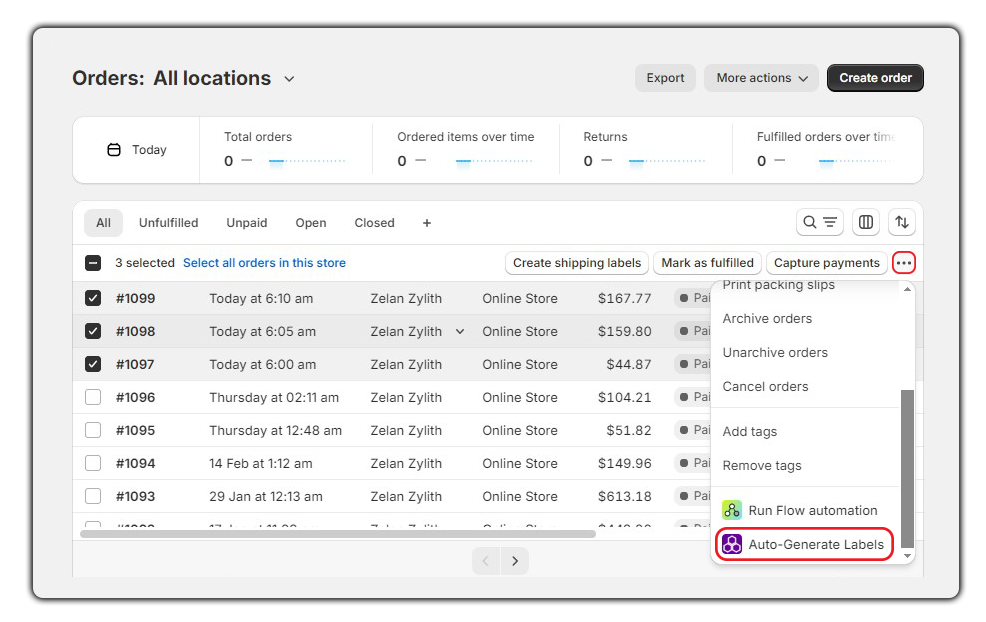Switch to the Unfulfilled tab
986x622 pixels.
(x=169, y=223)
